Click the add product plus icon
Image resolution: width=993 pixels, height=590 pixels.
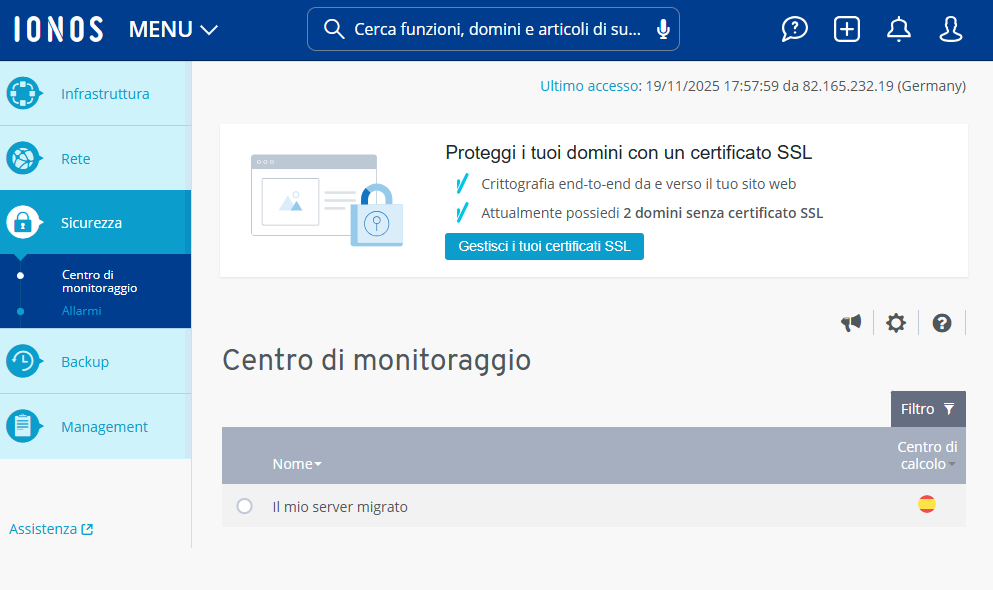(x=846, y=29)
